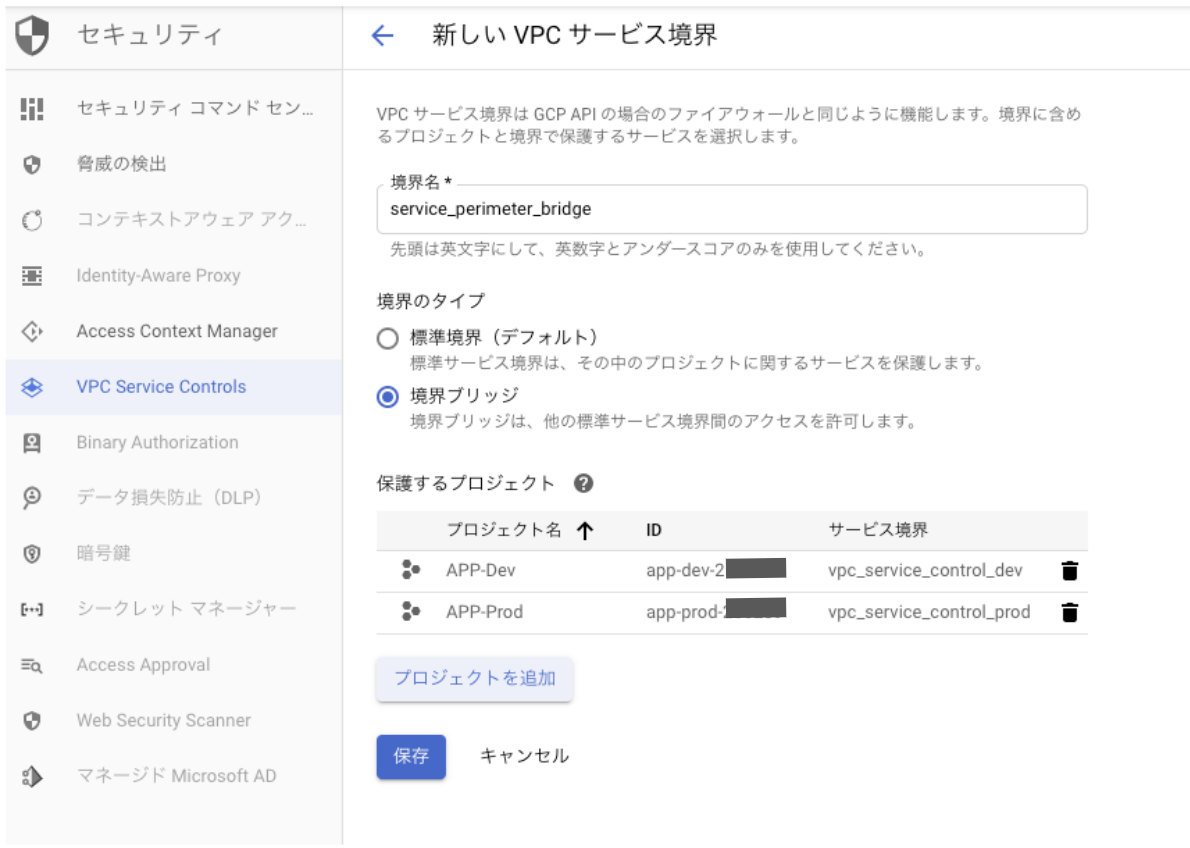
Task: Go back using the blue arrow
Action: [382, 35]
